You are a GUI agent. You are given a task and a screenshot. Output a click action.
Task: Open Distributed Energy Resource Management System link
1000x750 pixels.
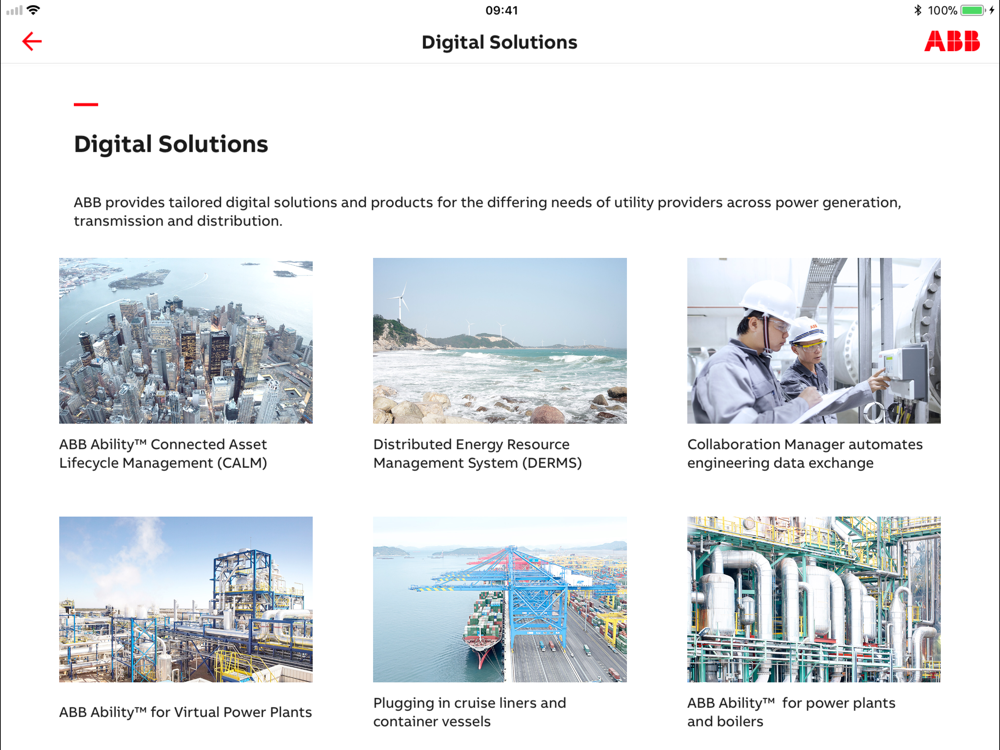478,453
